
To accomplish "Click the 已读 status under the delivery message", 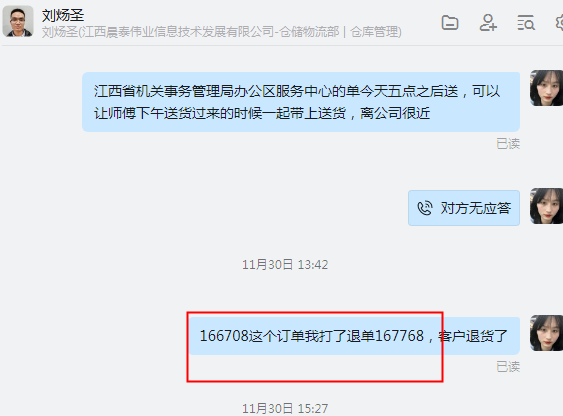I will point(508,144).
